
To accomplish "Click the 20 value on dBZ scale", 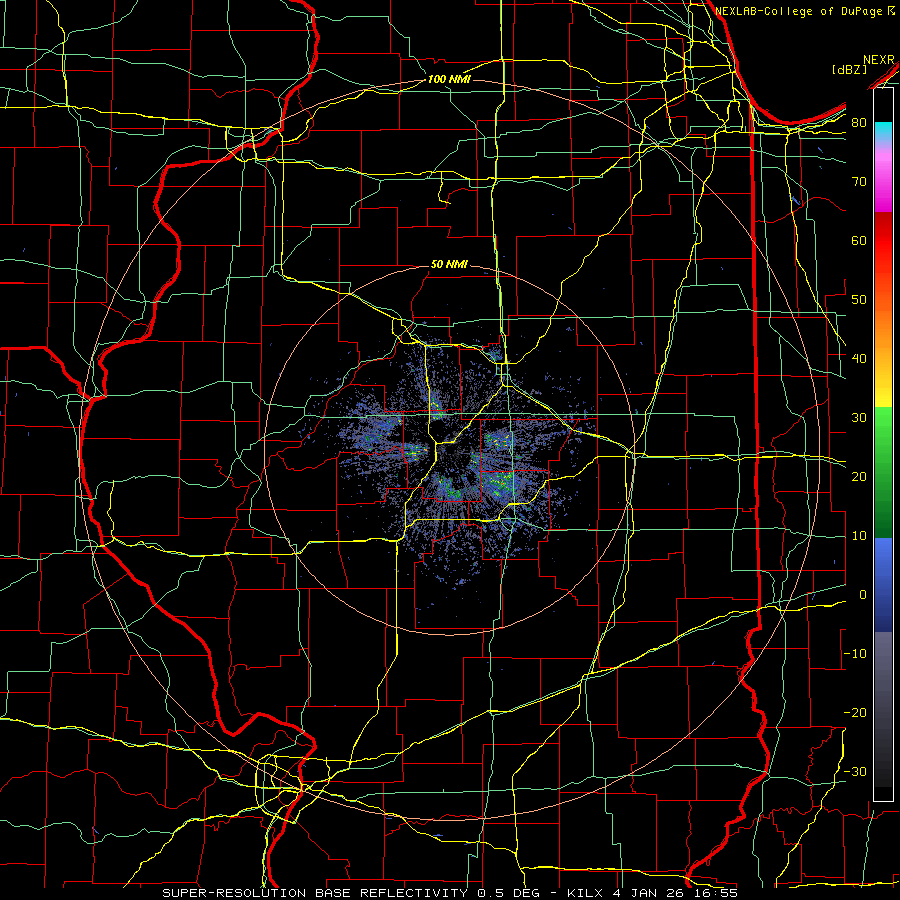I will [x=859, y=476].
